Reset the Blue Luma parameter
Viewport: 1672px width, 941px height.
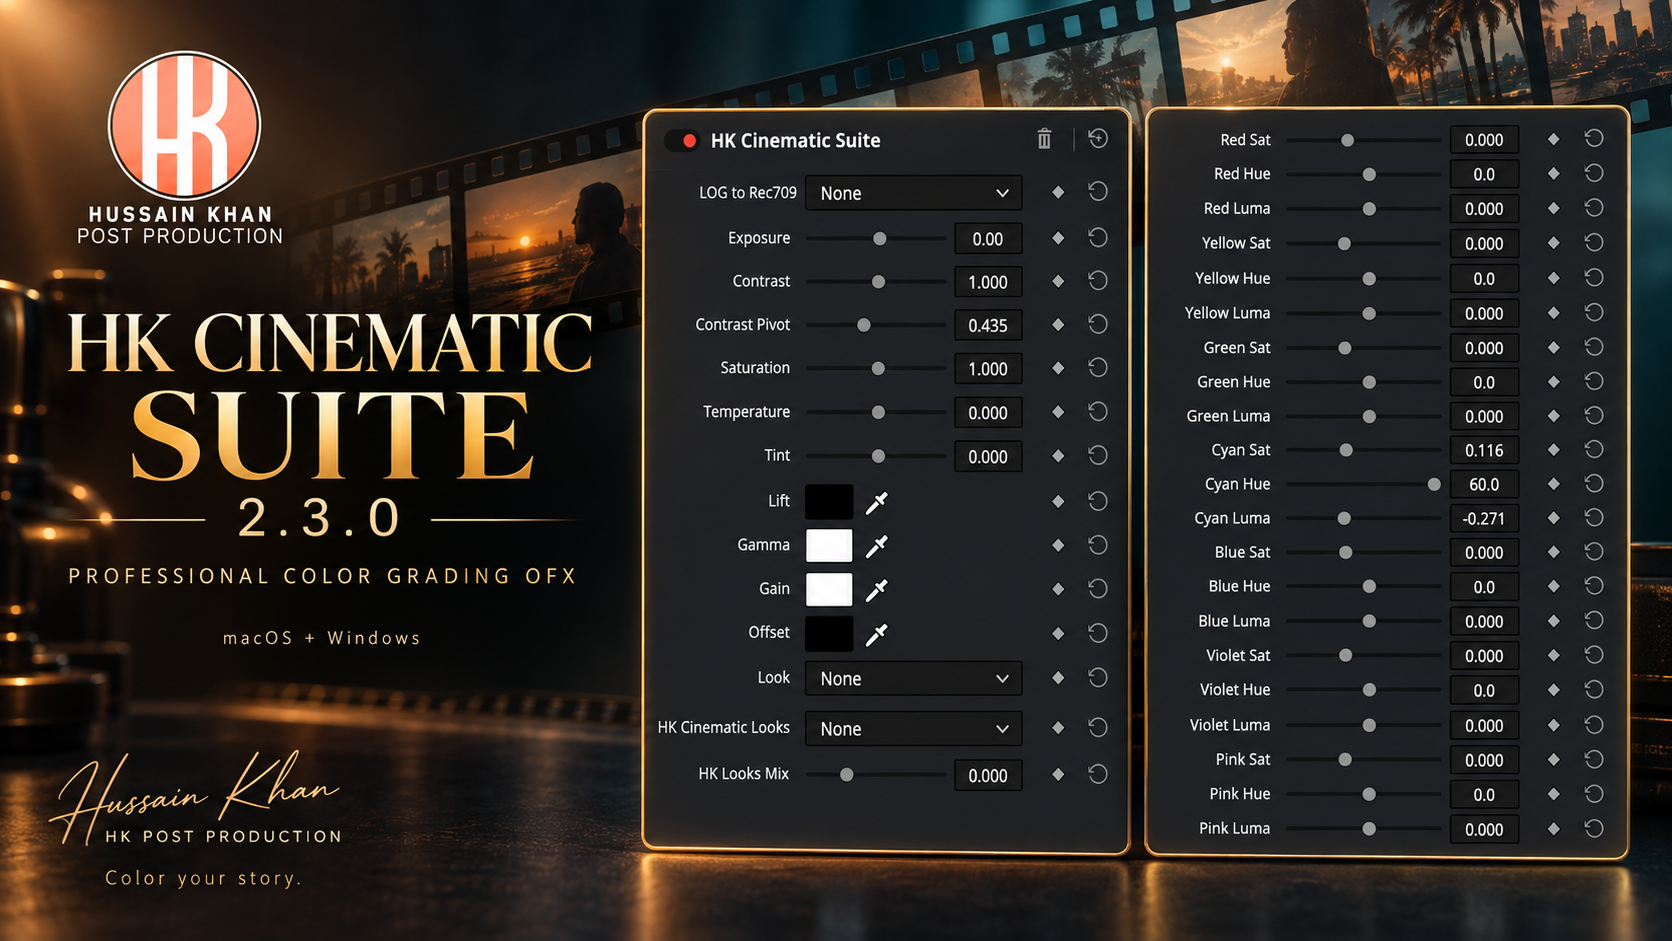point(1594,621)
